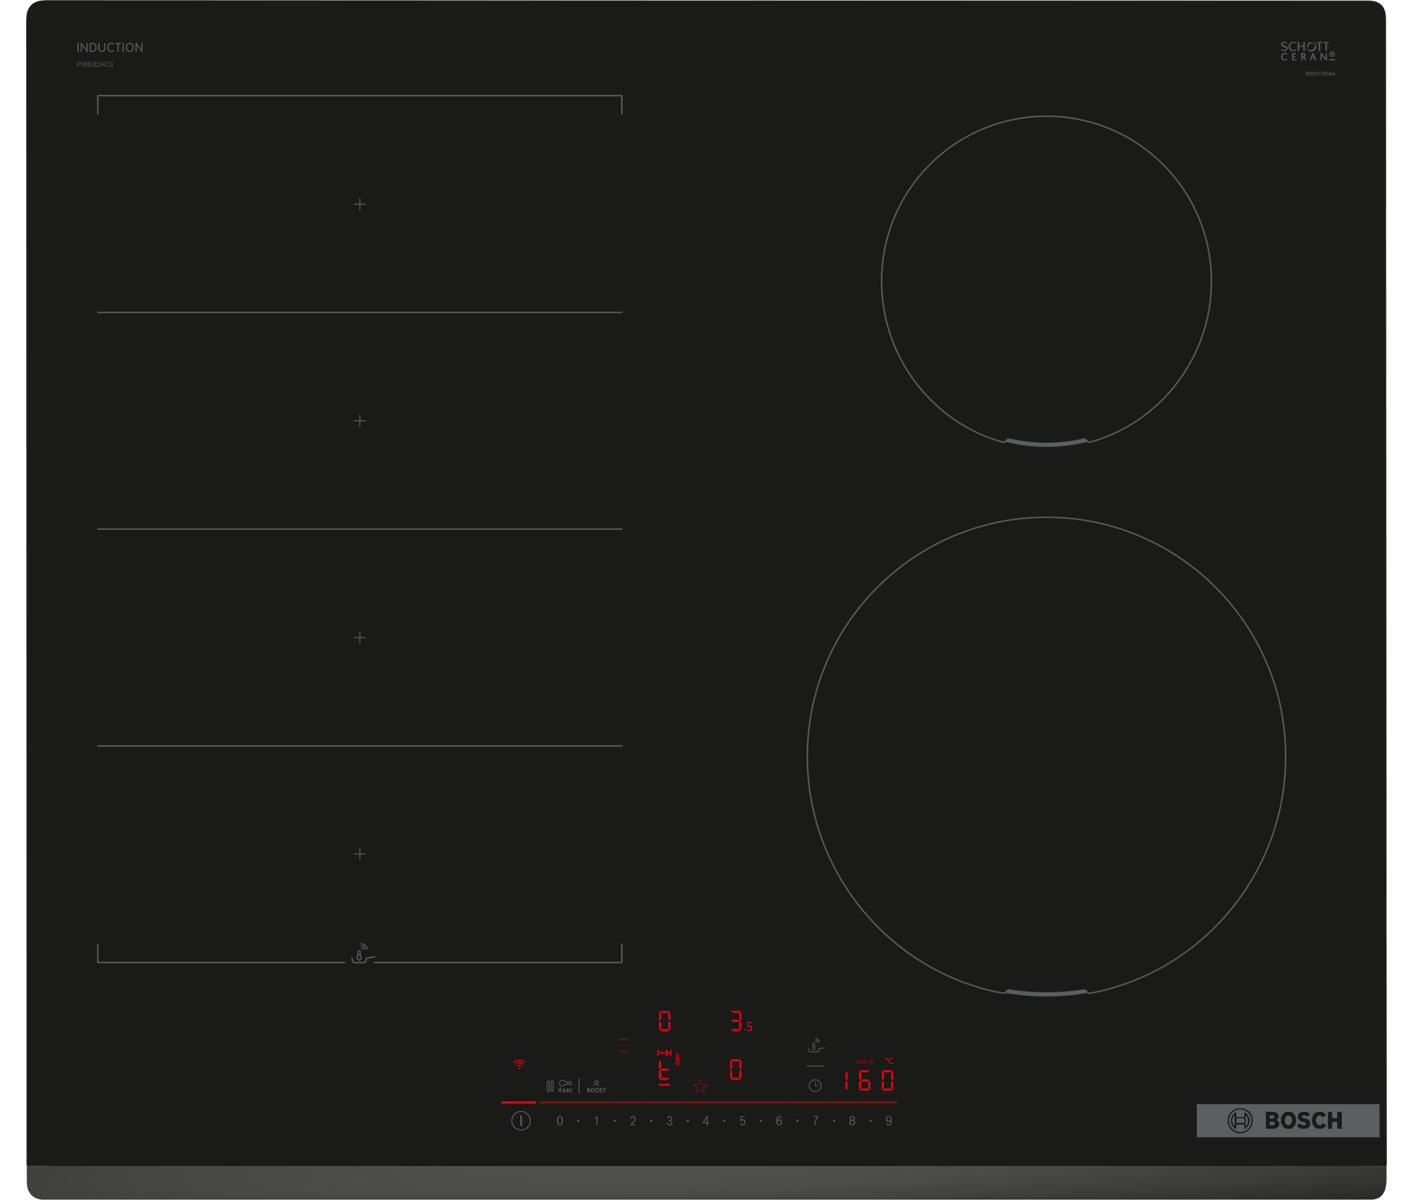
Task: Tap the 160 °C temperature display
Action: pos(867,1080)
